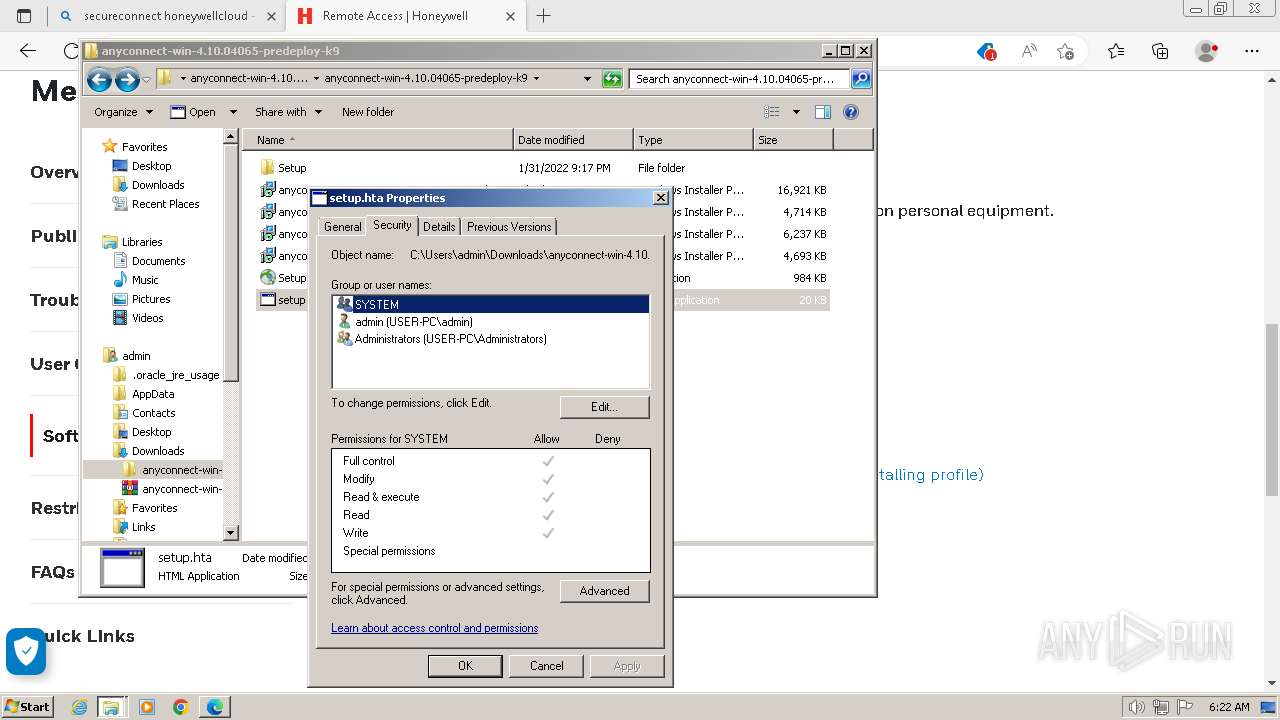Image resolution: width=1280 pixels, height=720 pixels.
Task: Click the search magnifier in Explorer
Action: click(860, 79)
